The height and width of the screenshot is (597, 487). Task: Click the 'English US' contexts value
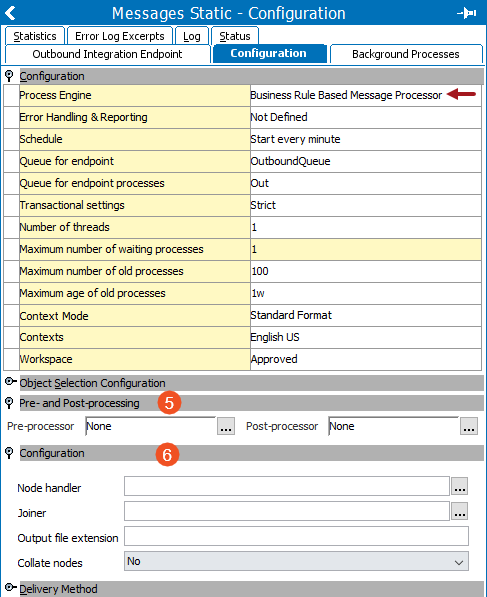tap(275, 337)
